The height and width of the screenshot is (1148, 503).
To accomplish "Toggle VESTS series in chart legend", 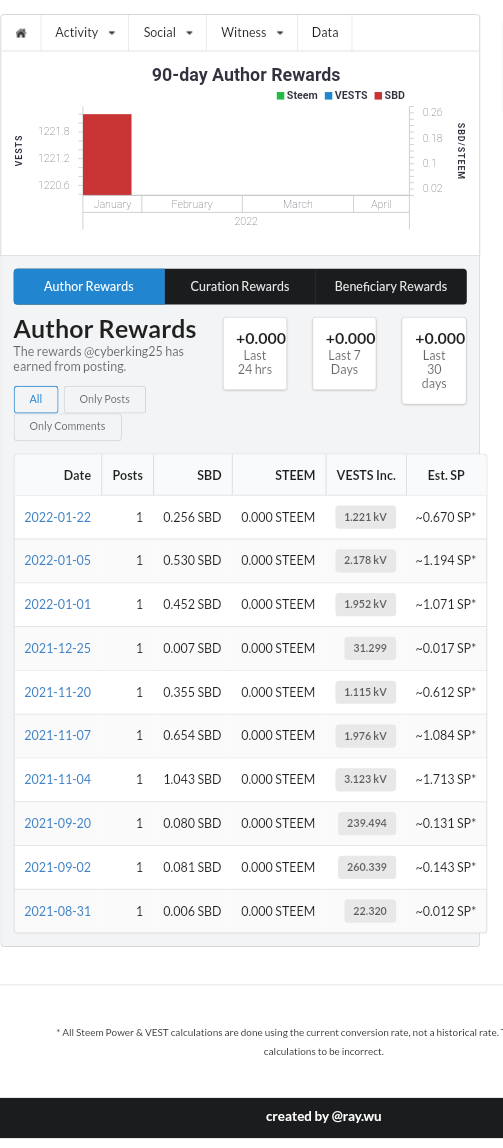I will click(346, 95).
